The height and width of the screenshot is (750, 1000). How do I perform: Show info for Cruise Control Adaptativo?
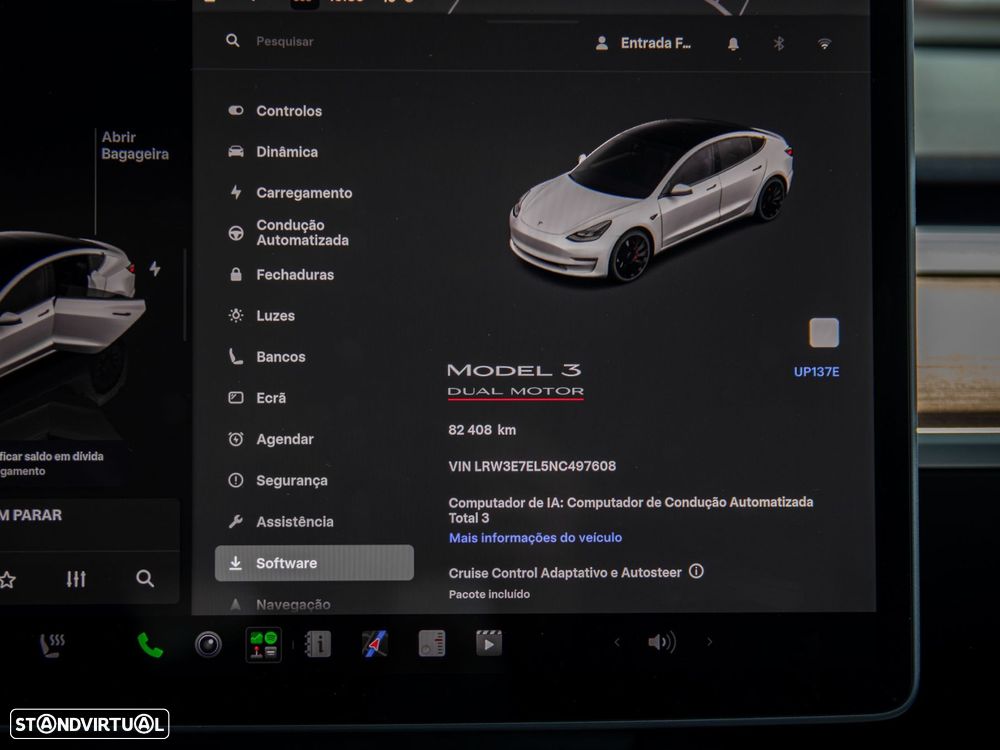(x=696, y=571)
